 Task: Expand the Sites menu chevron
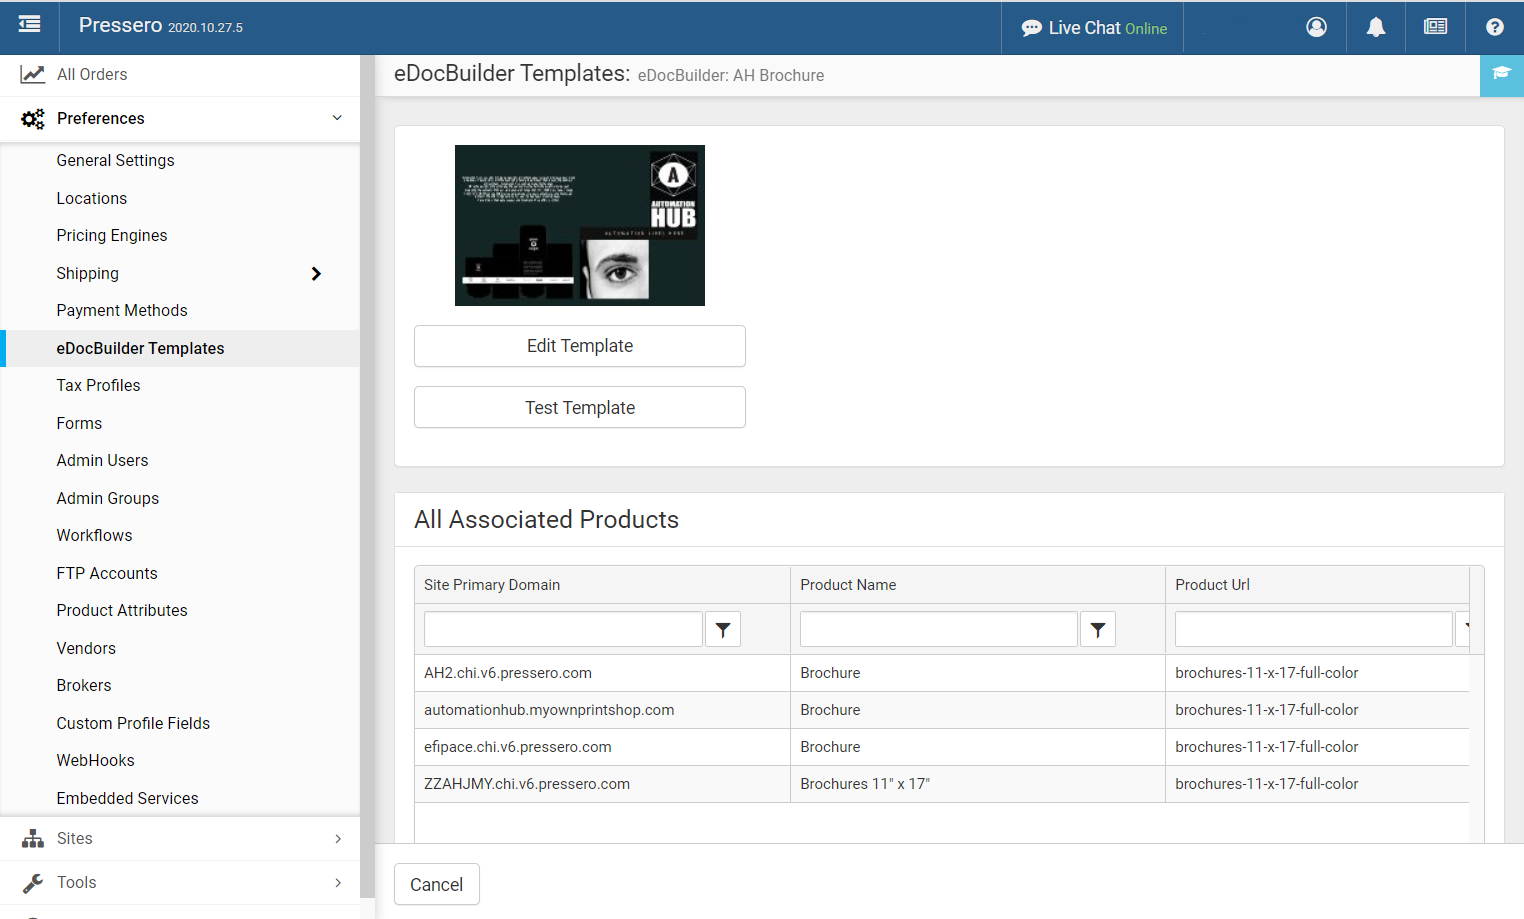[x=338, y=838]
